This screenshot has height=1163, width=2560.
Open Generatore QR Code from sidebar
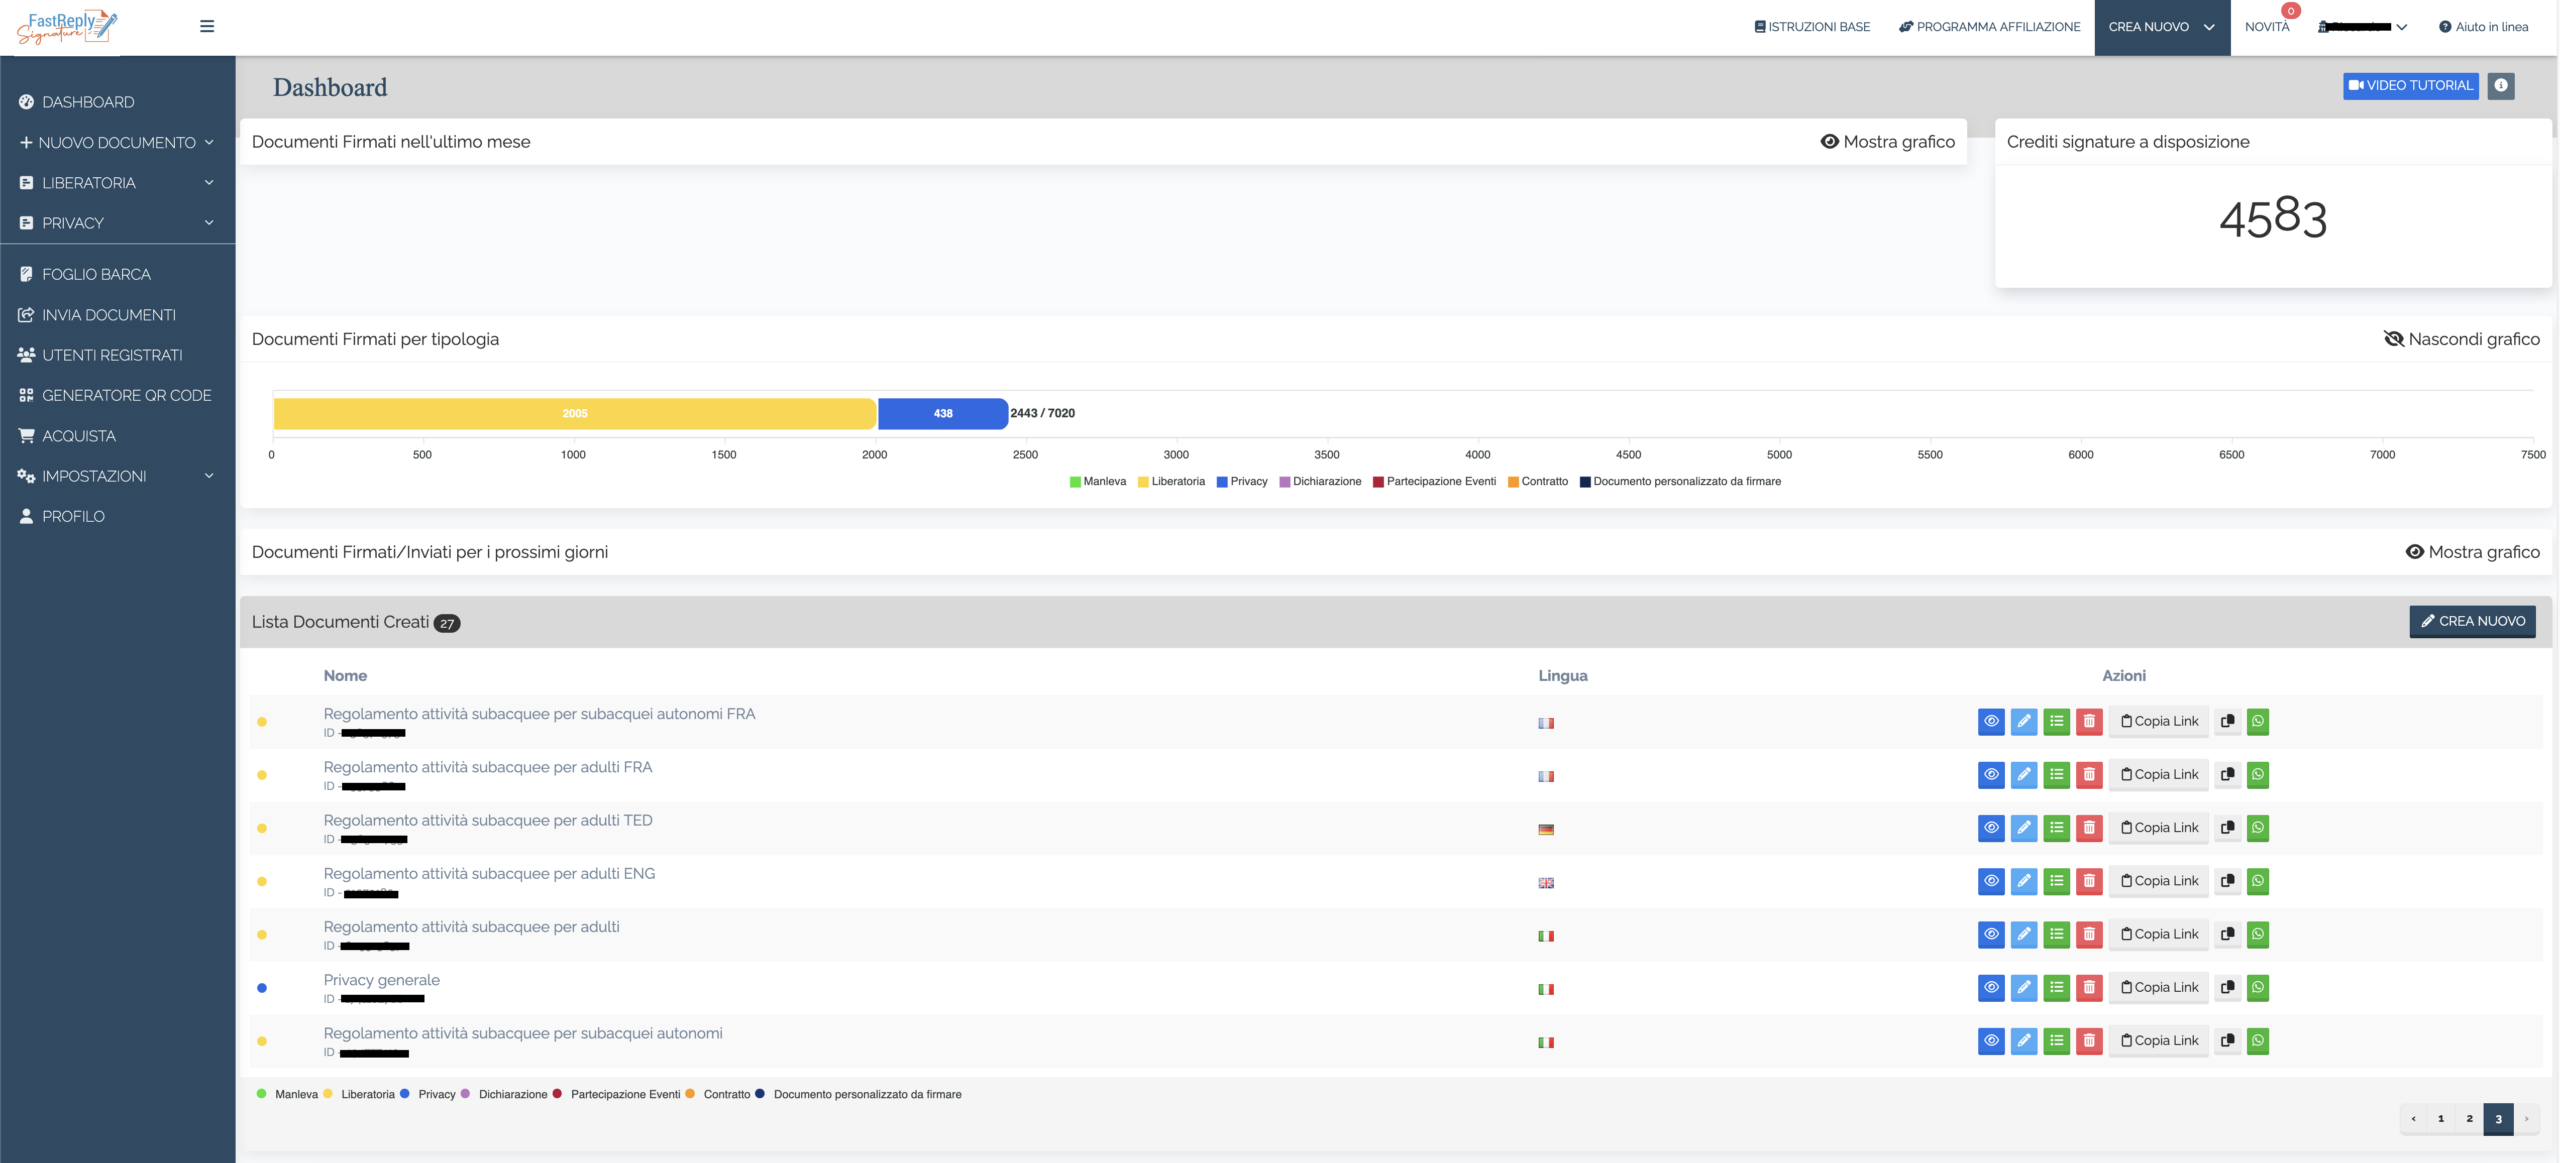pyautogui.click(x=126, y=396)
